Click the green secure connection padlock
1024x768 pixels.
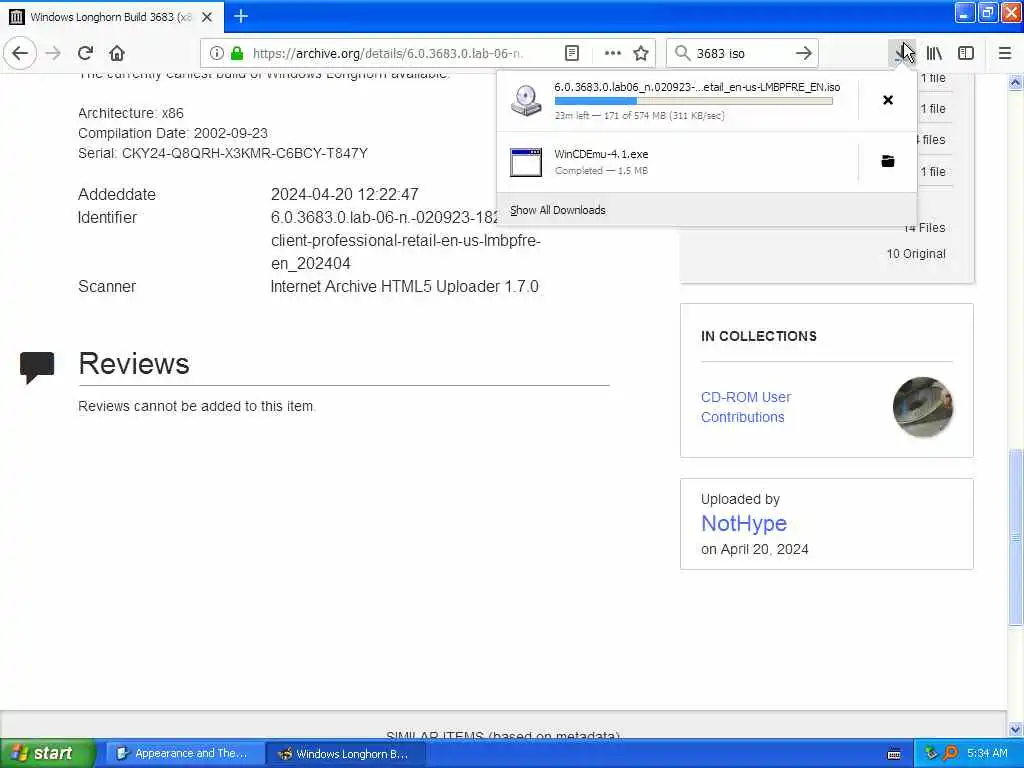coord(237,53)
